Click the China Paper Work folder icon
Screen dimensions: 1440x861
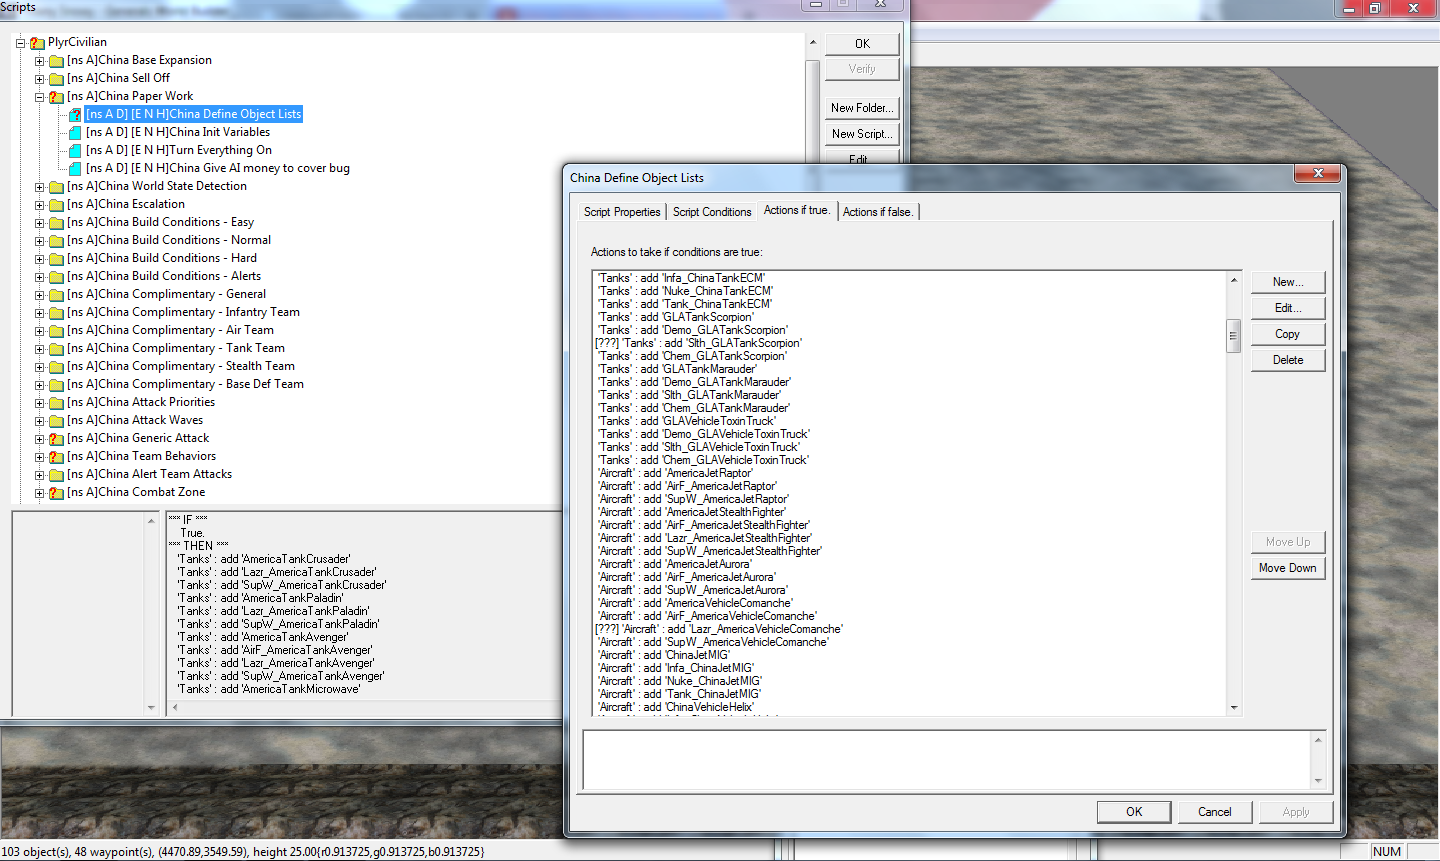(56, 97)
